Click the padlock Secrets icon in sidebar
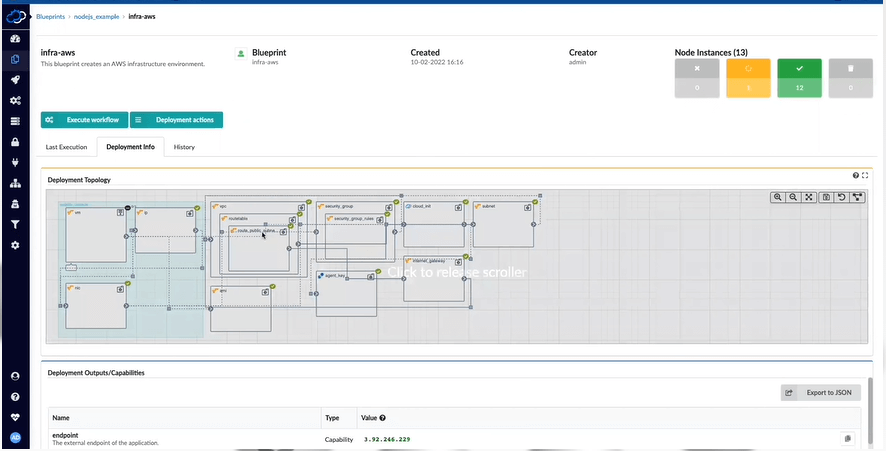This screenshot has width=886, height=451. click(x=15, y=142)
